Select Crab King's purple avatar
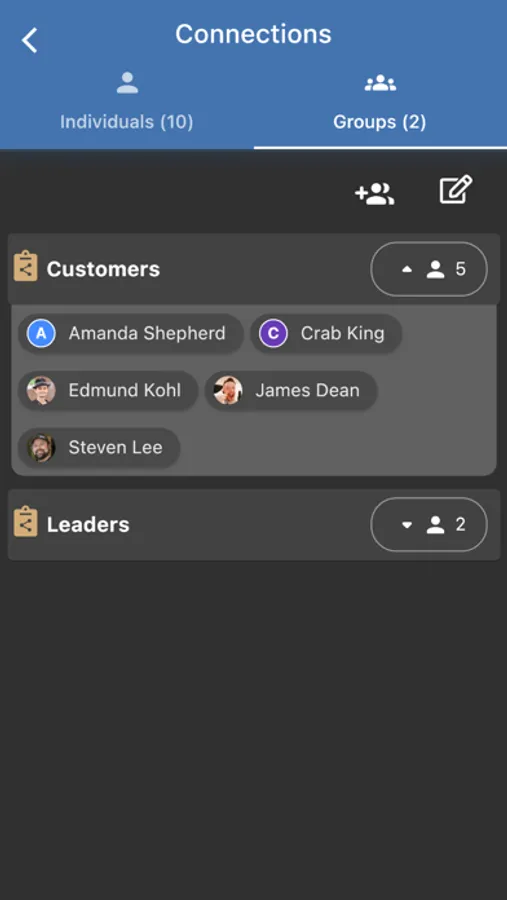The width and height of the screenshot is (507, 900). 273,333
